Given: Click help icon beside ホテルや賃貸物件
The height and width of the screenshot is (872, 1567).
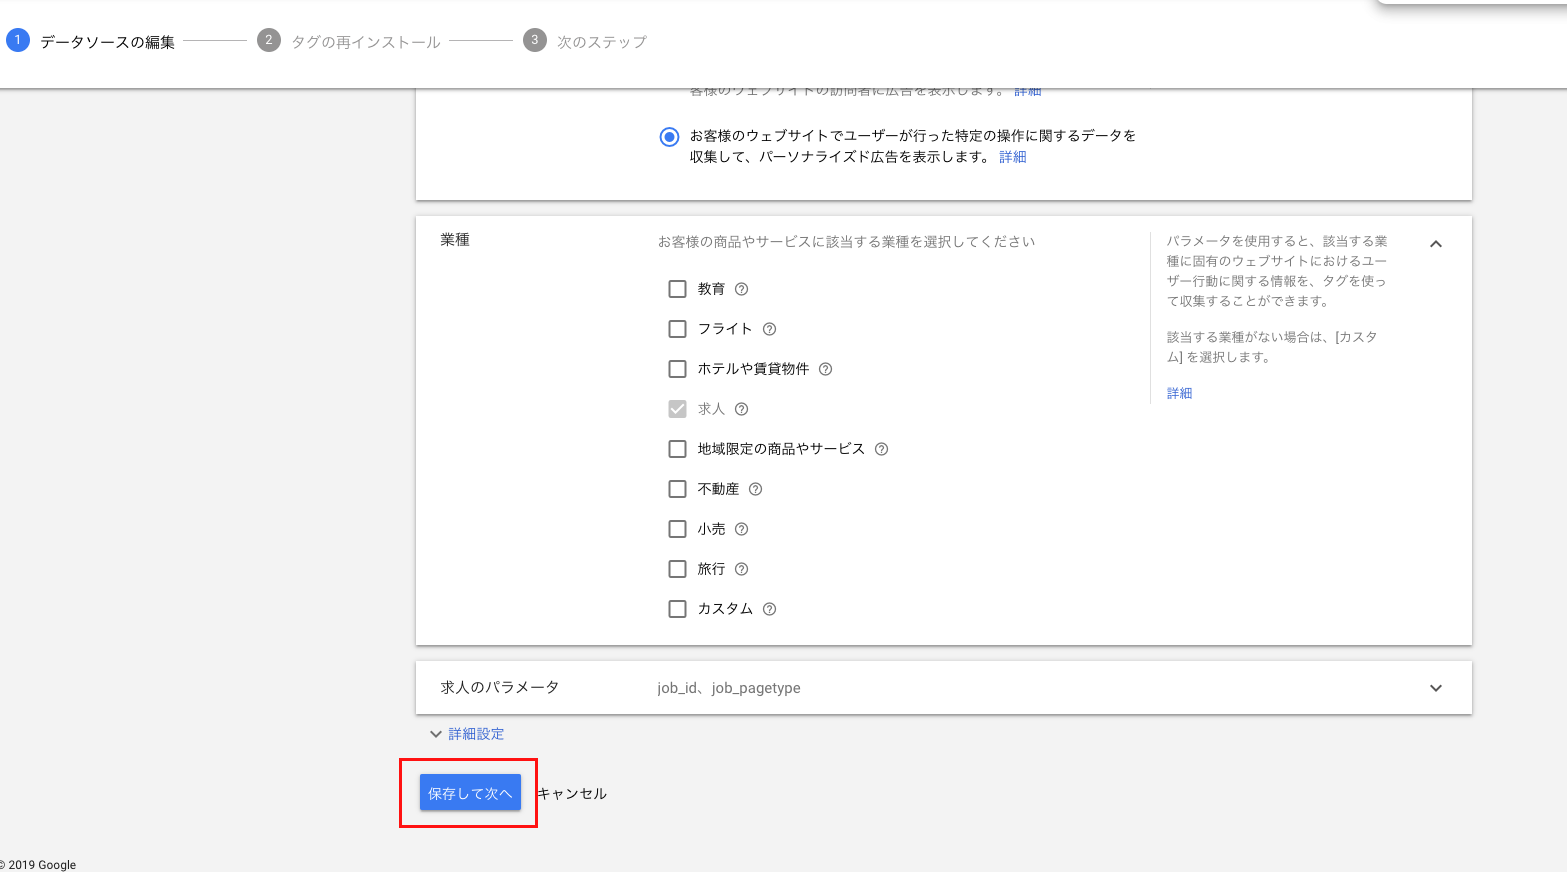Looking at the screenshot, I should [825, 369].
